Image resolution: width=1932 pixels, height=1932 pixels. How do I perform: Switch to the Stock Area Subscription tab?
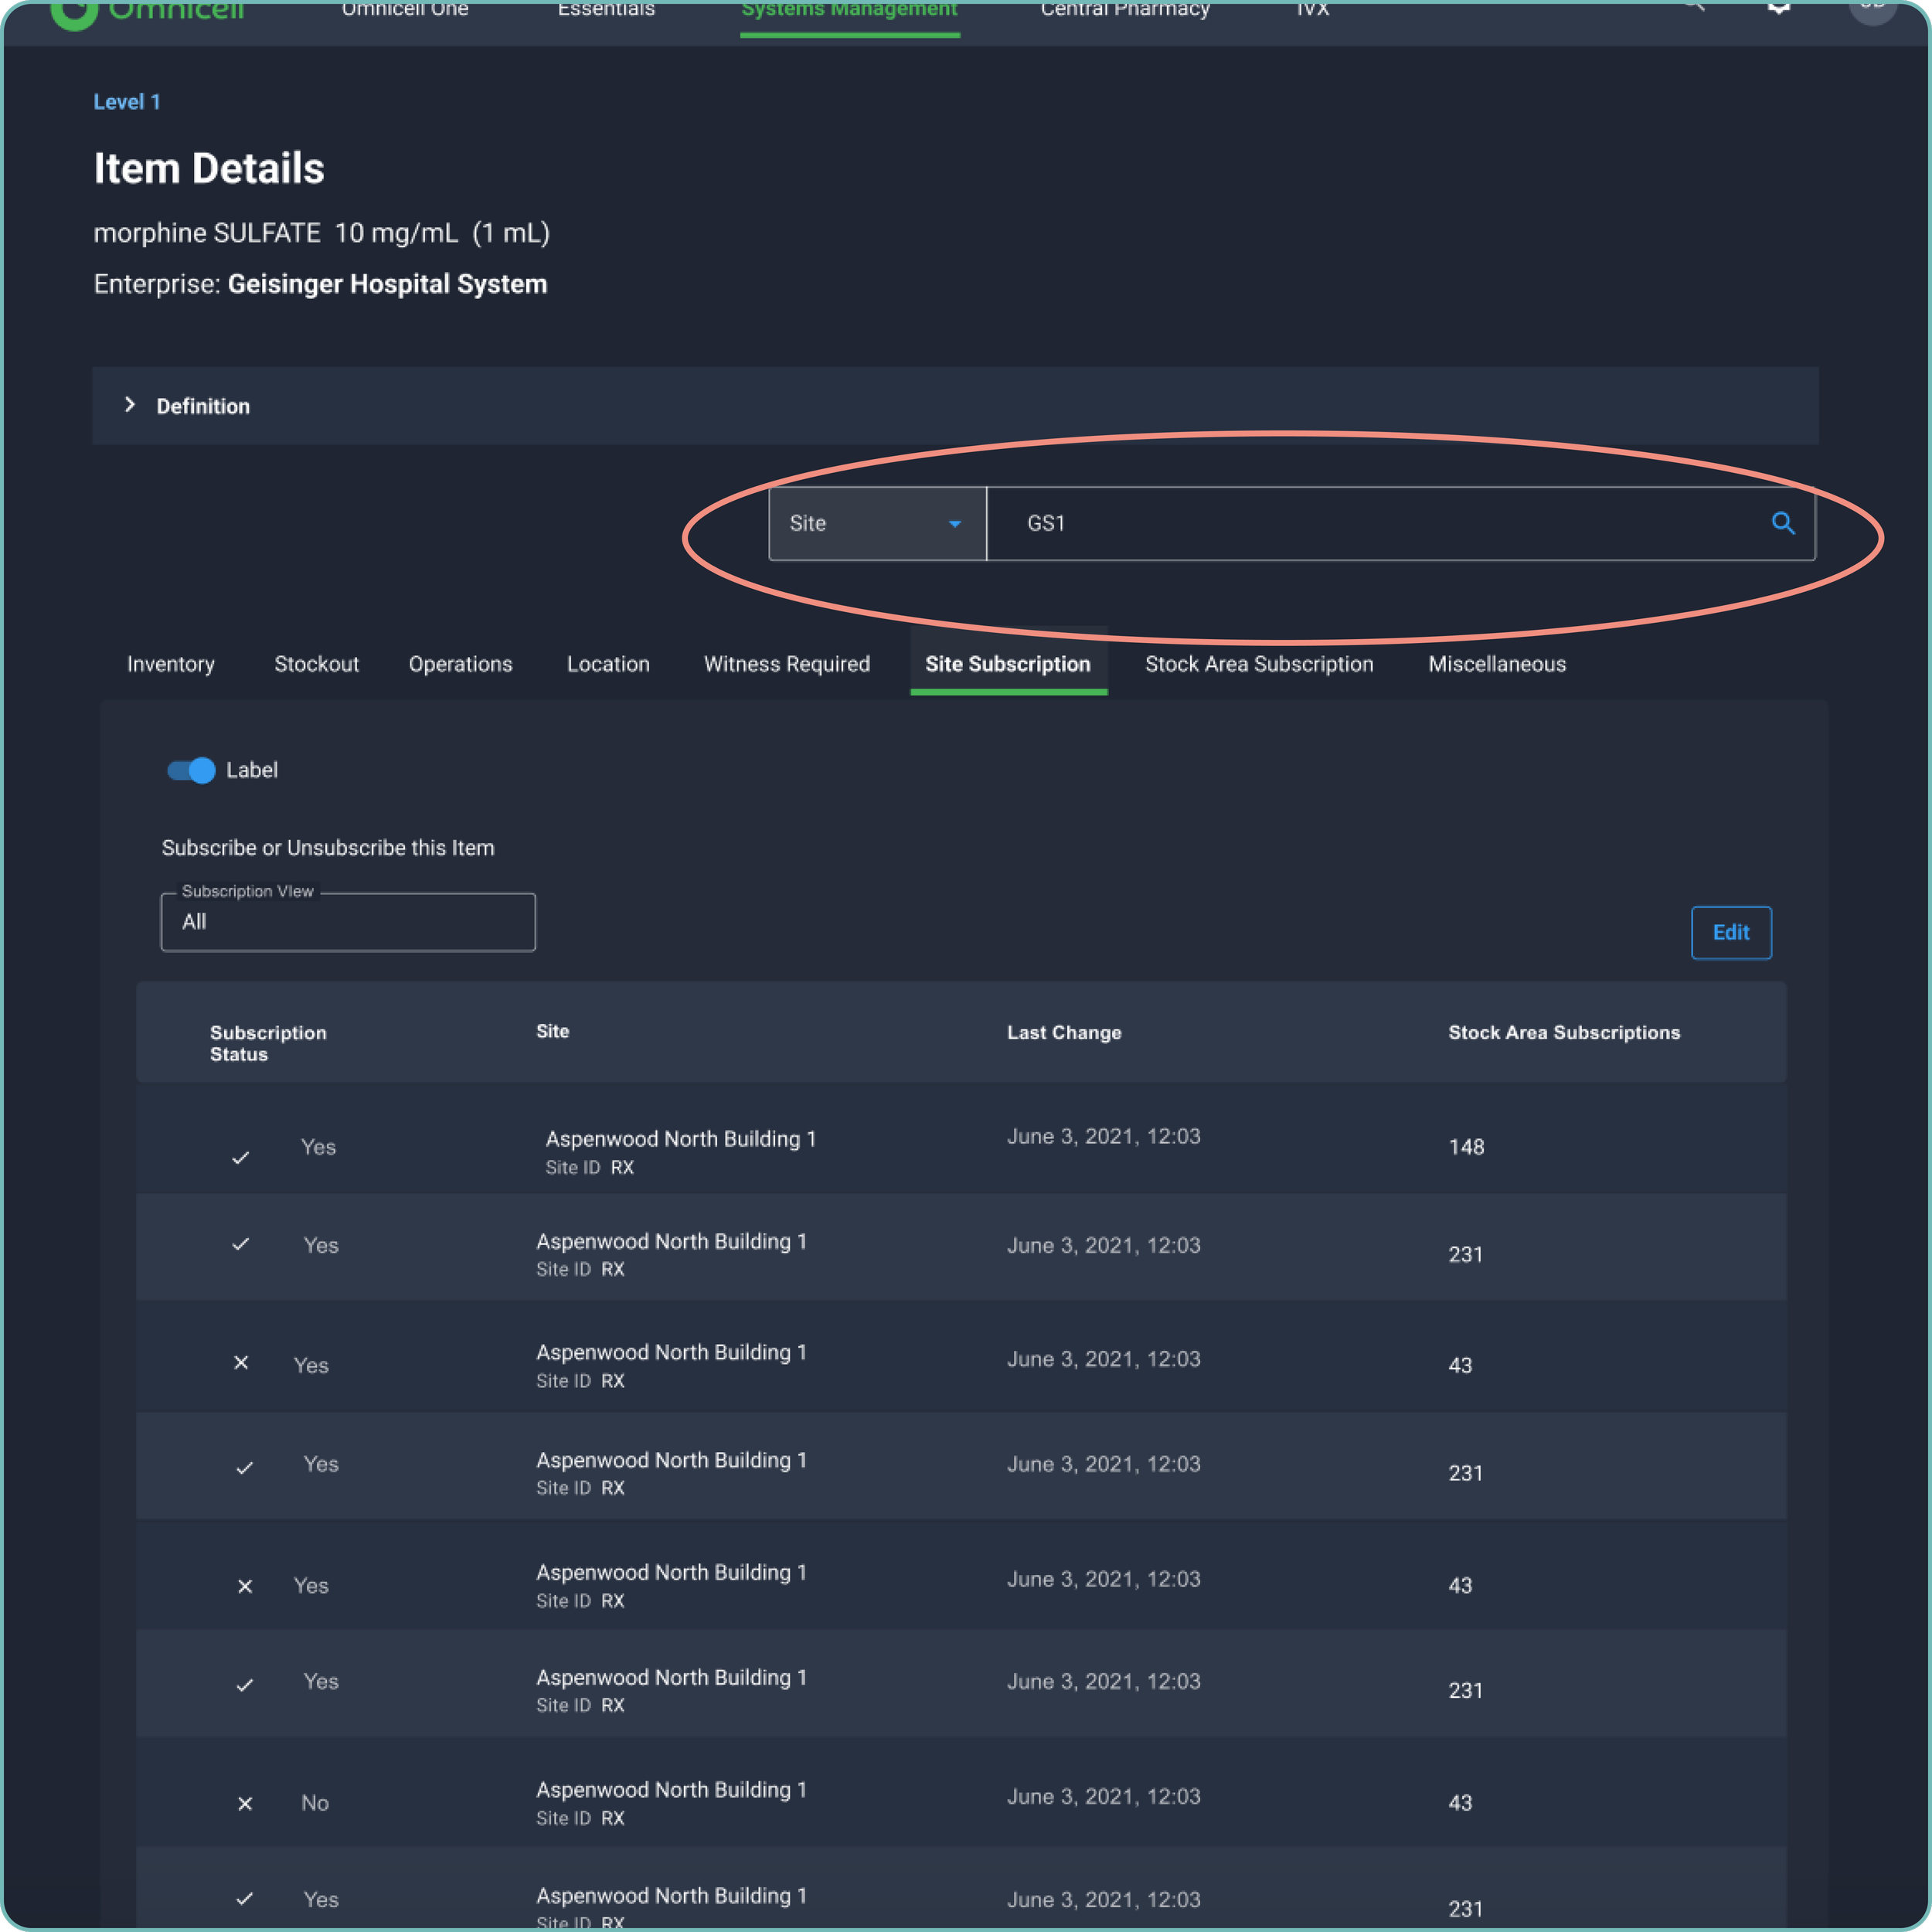[1258, 664]
